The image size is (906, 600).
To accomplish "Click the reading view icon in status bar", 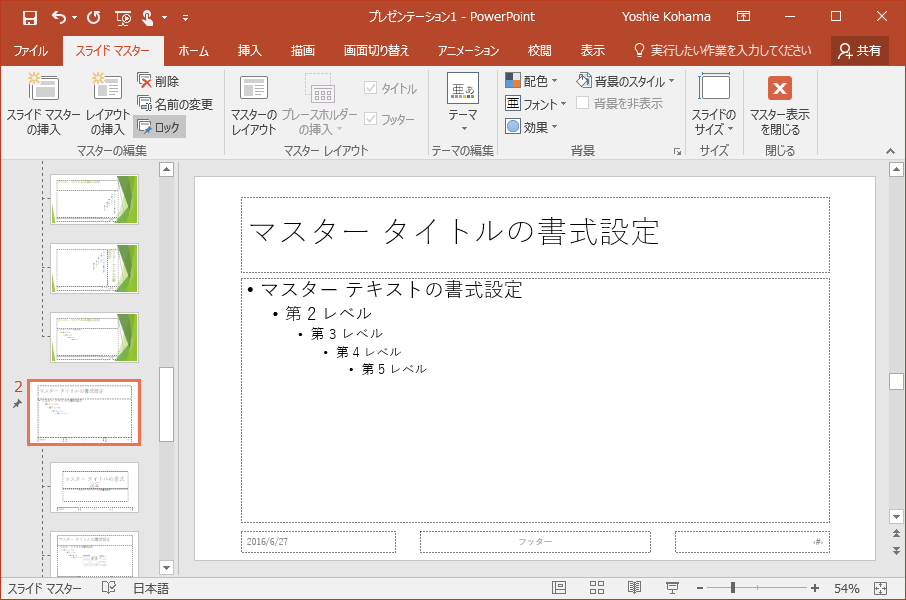I will [634, 588].
